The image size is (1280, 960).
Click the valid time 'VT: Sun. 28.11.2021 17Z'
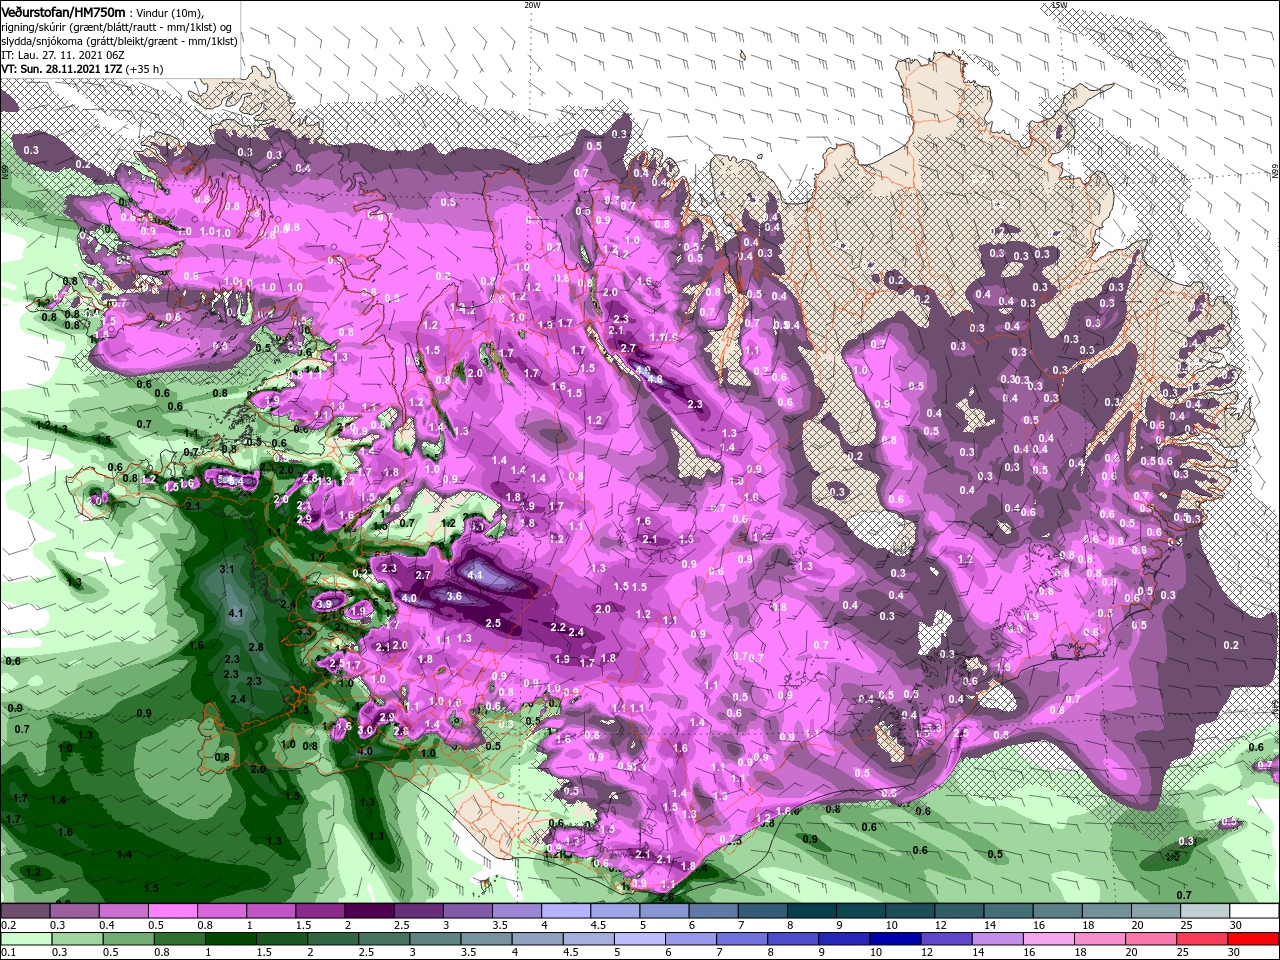coord(60,69)
